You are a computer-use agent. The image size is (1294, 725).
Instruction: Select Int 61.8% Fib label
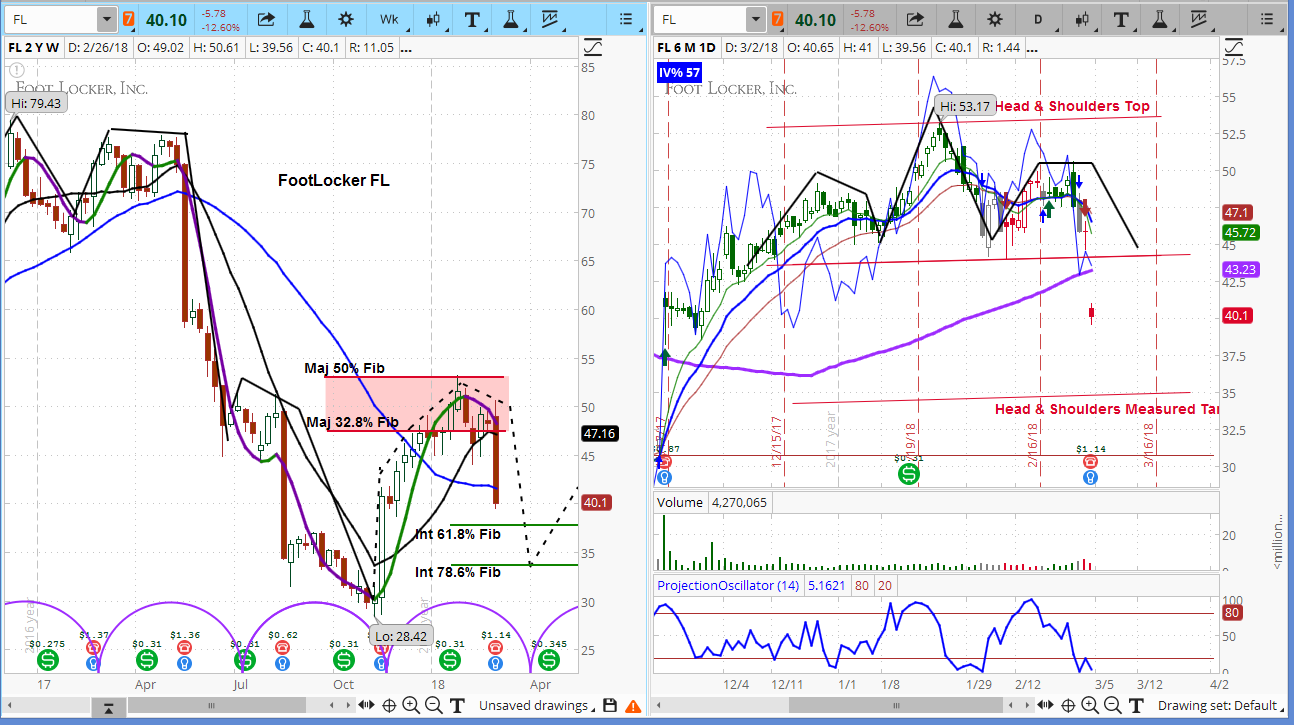(x=458, y=534)
